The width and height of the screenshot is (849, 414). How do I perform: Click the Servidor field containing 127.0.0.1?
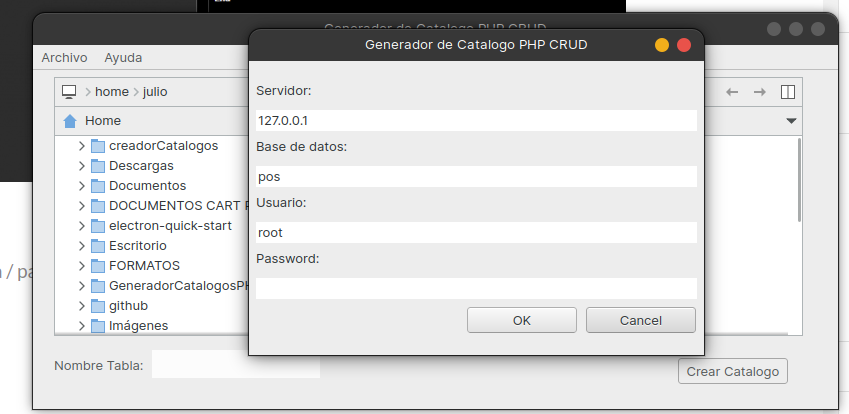click(x=476, y=120)
